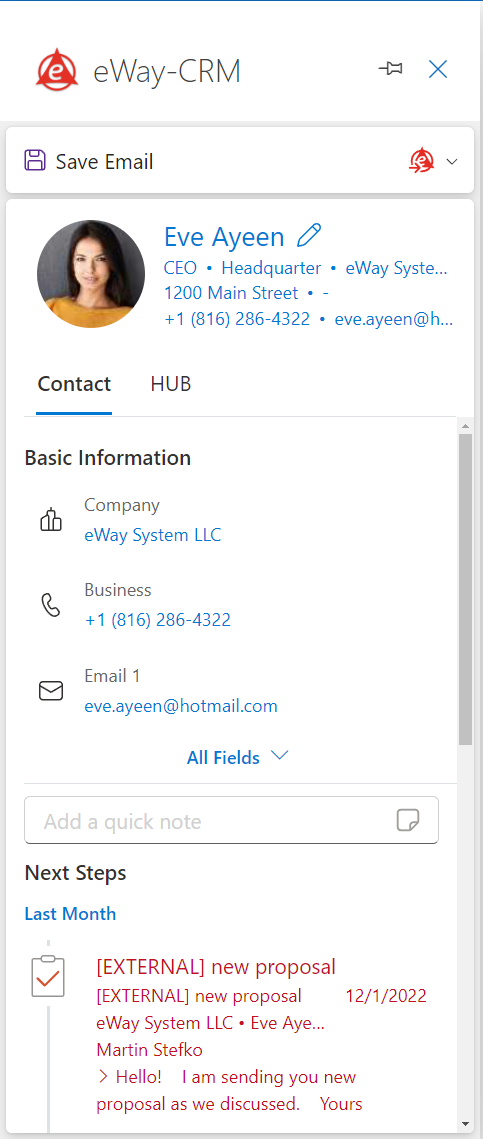
Task: Open the eWay System LLC company link
Action: [x=153, y=535]
